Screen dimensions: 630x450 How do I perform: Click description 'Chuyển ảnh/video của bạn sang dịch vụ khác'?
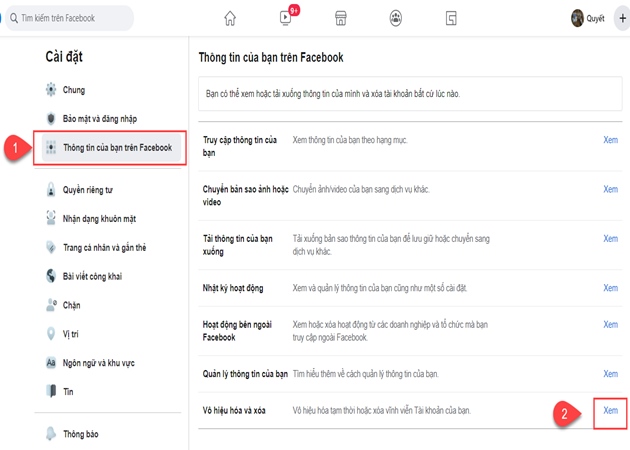(x=361, y=189)
